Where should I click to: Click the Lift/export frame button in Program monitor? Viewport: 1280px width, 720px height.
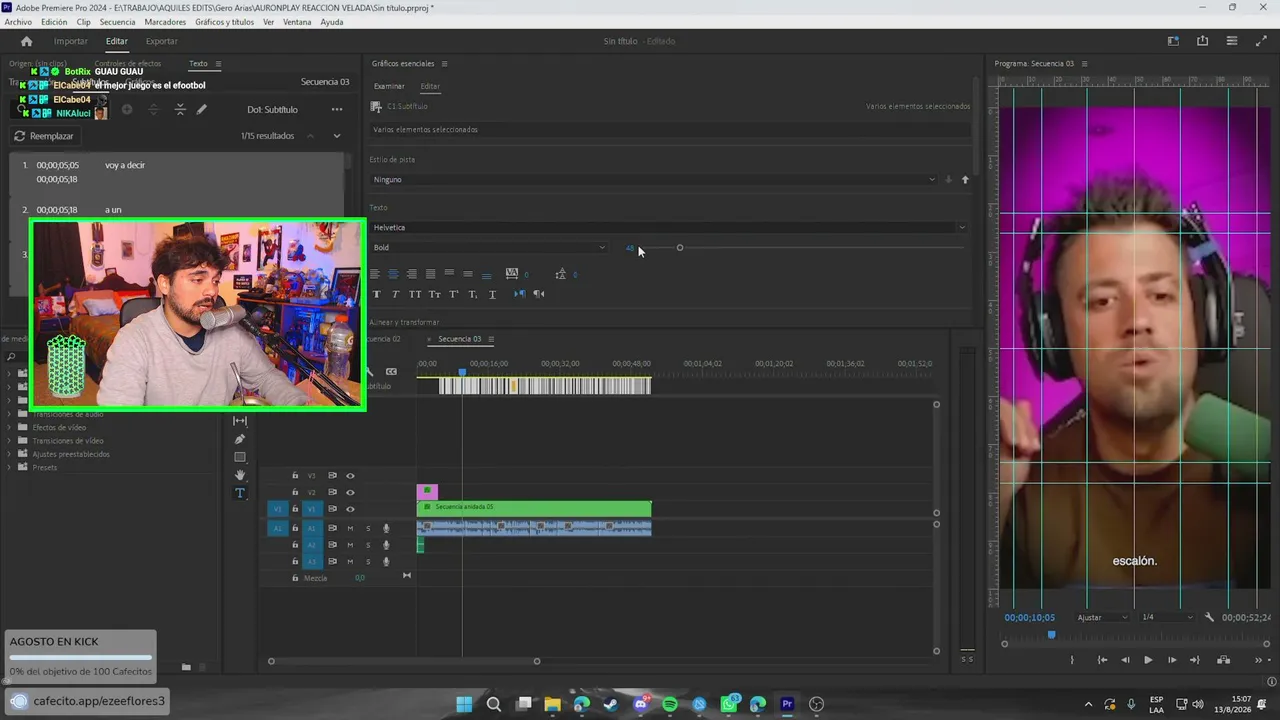coord(1223,660)
